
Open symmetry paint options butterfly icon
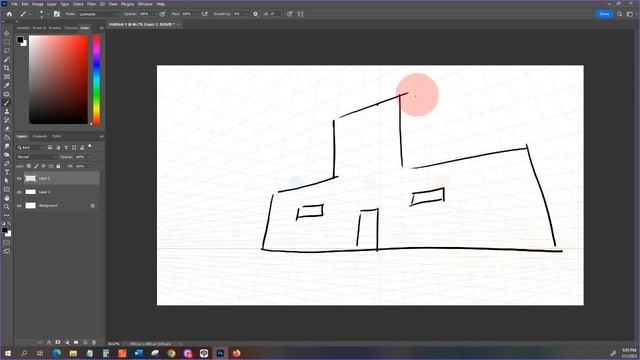(301, 14)
